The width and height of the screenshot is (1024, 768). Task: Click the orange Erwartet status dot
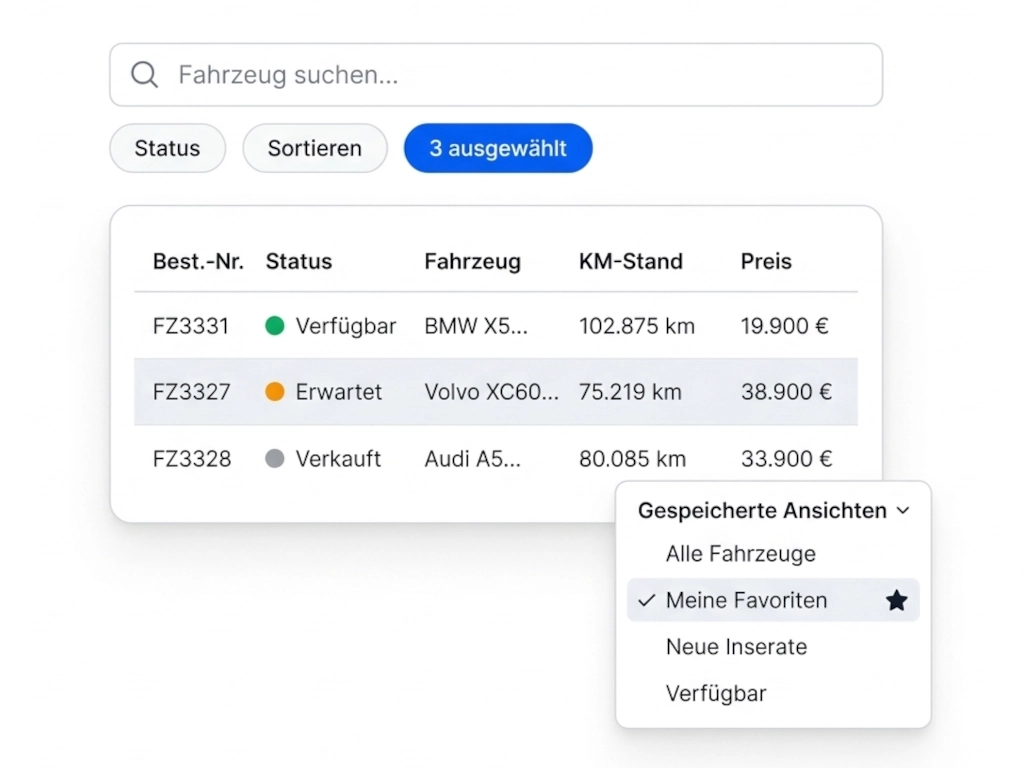click(x=274, y=392)
